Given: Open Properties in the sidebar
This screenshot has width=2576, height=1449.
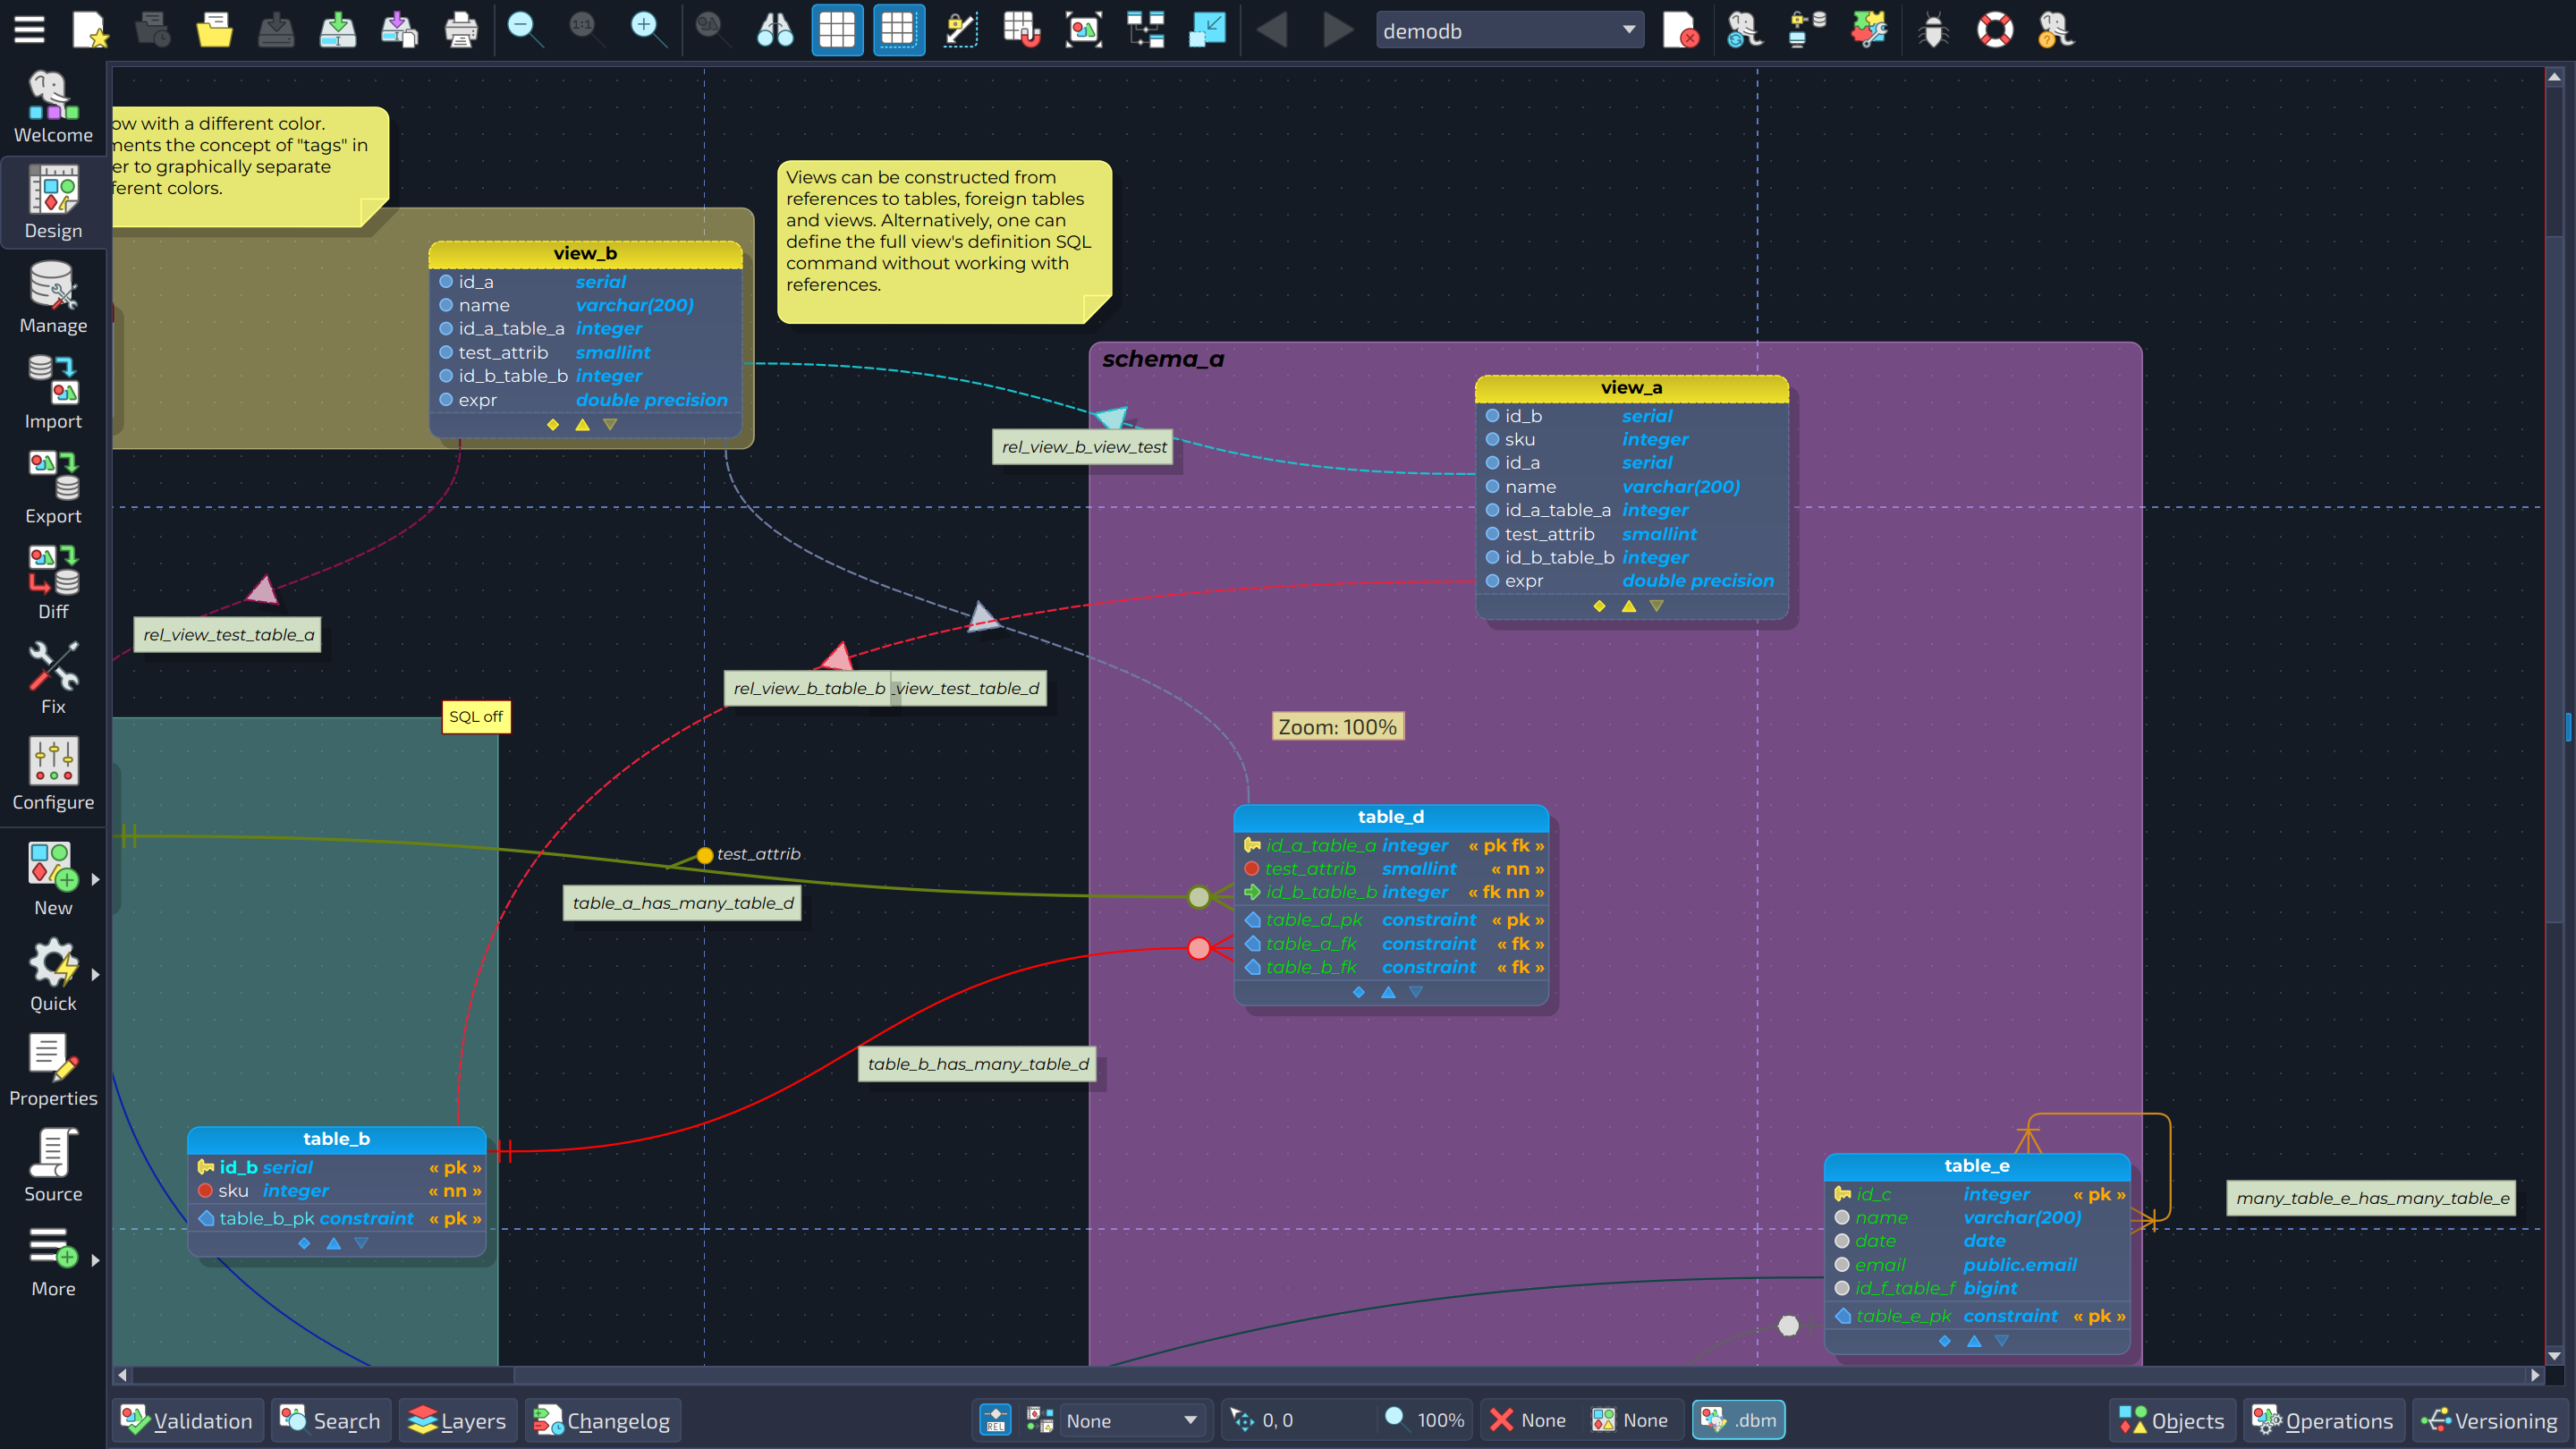Looking at the screenshot, I should (53, 1070).
